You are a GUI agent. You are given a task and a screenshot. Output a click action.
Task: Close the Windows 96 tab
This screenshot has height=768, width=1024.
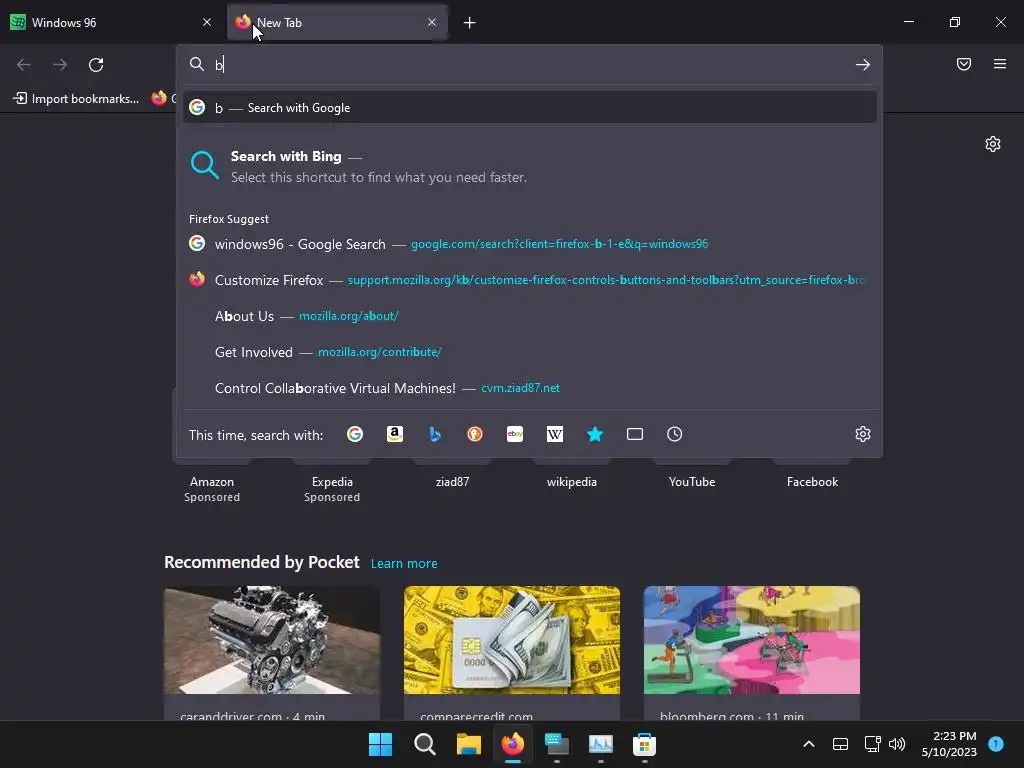tap(207, 22)
